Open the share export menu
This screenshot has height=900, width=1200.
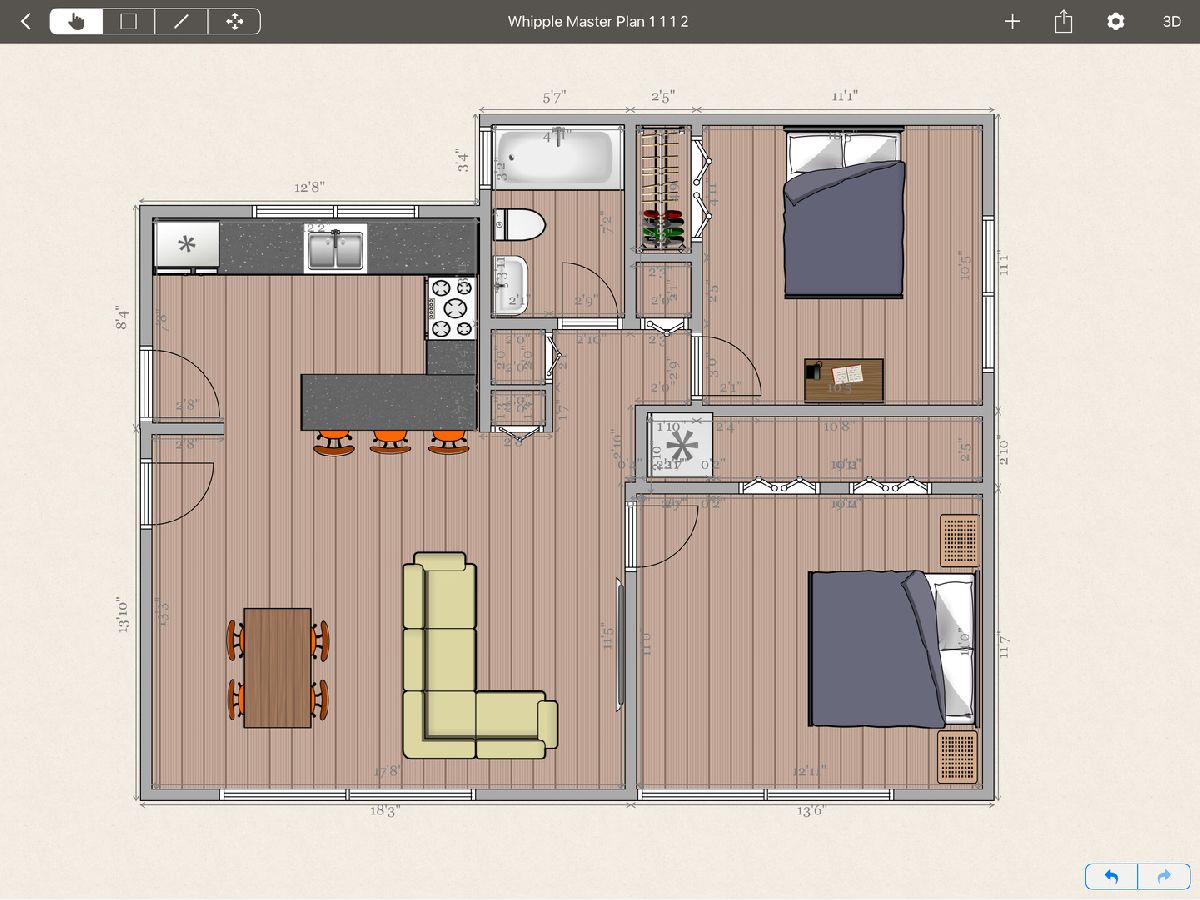click(x=1063, y=21)
